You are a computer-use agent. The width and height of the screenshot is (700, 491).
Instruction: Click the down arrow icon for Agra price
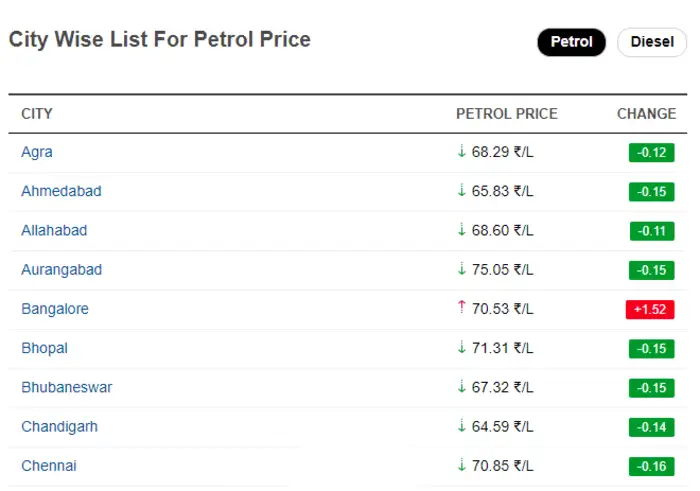[x=461, y=152]
